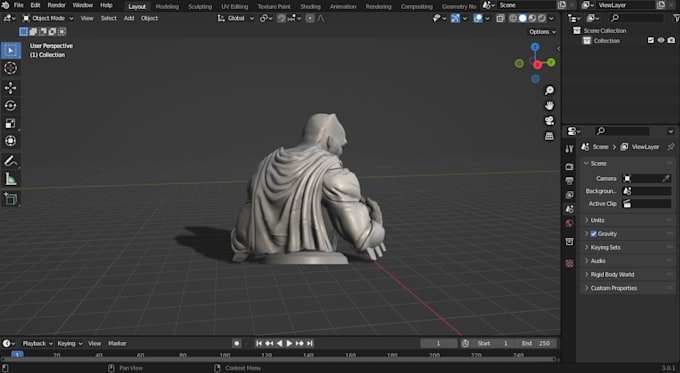
Task: Choose the Move tool
Action: tap(11, 88)
